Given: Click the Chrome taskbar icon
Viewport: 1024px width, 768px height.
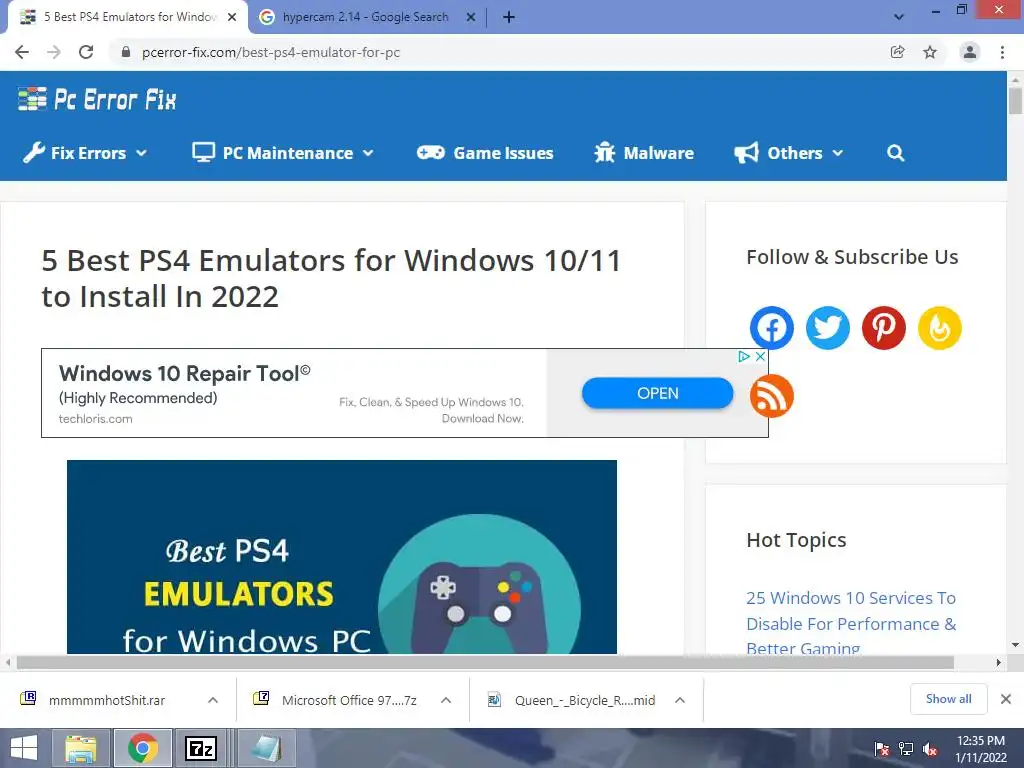Looking at the screenshot, I should (142, 748).
